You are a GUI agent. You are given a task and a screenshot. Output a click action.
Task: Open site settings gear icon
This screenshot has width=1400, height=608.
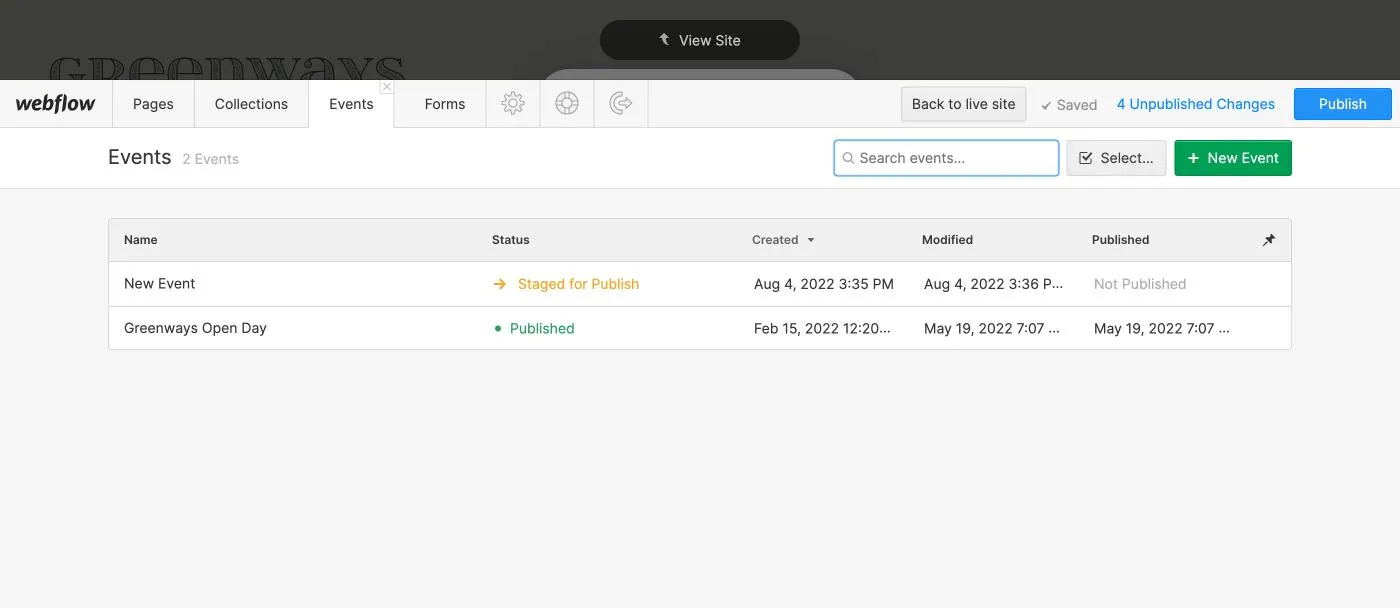point(513,103)
